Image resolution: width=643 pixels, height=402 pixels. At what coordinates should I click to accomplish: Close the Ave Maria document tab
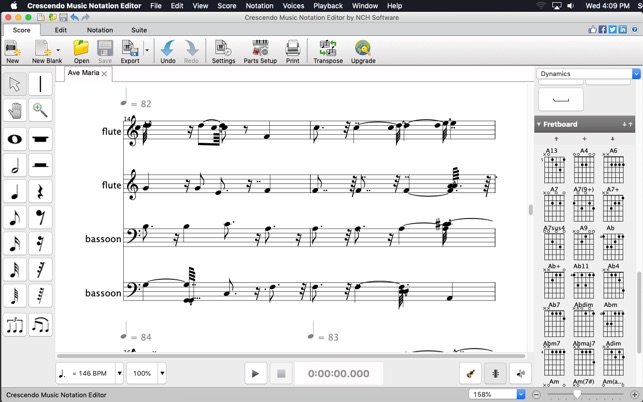coord(104,73)
